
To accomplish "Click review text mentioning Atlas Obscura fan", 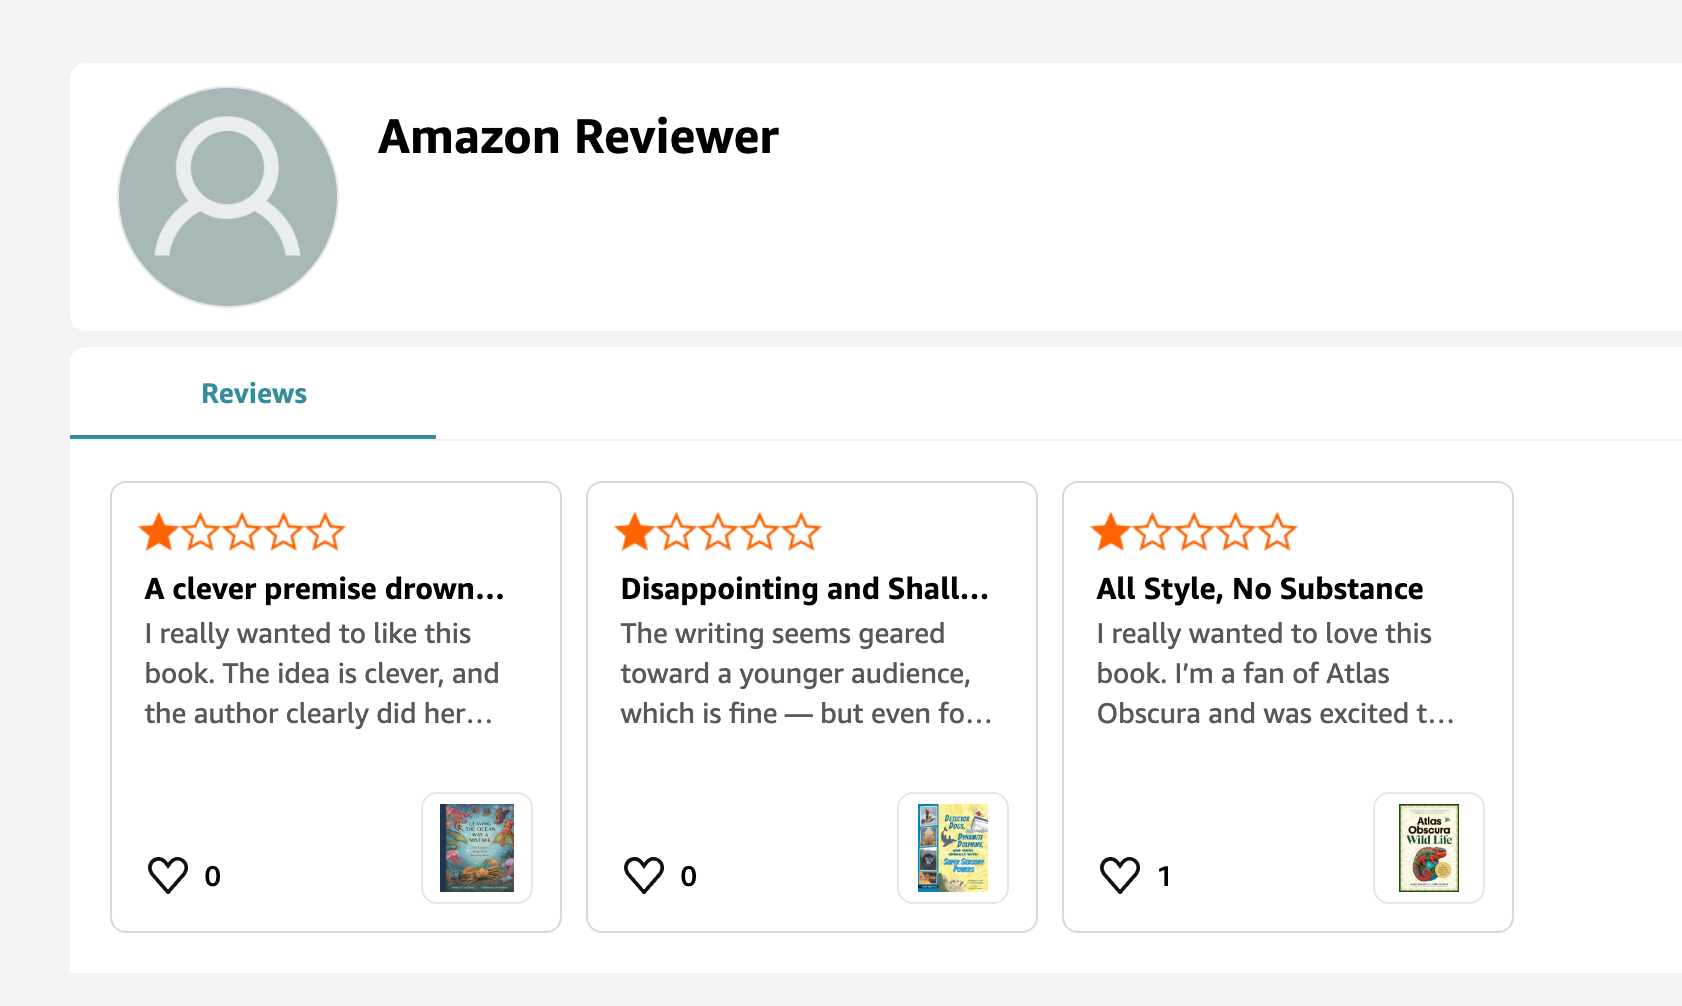I will [x=1274, y=673].
